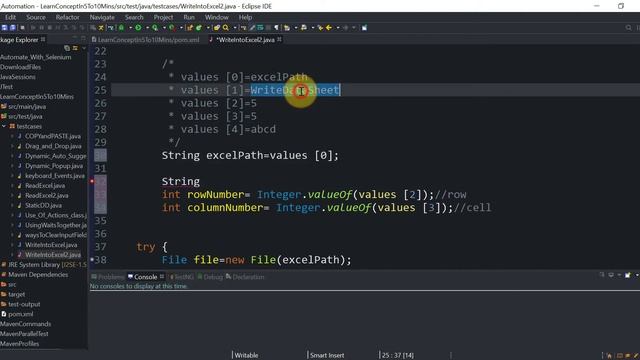Click the Pin Editor icon in toolbar

click(364, 28)
